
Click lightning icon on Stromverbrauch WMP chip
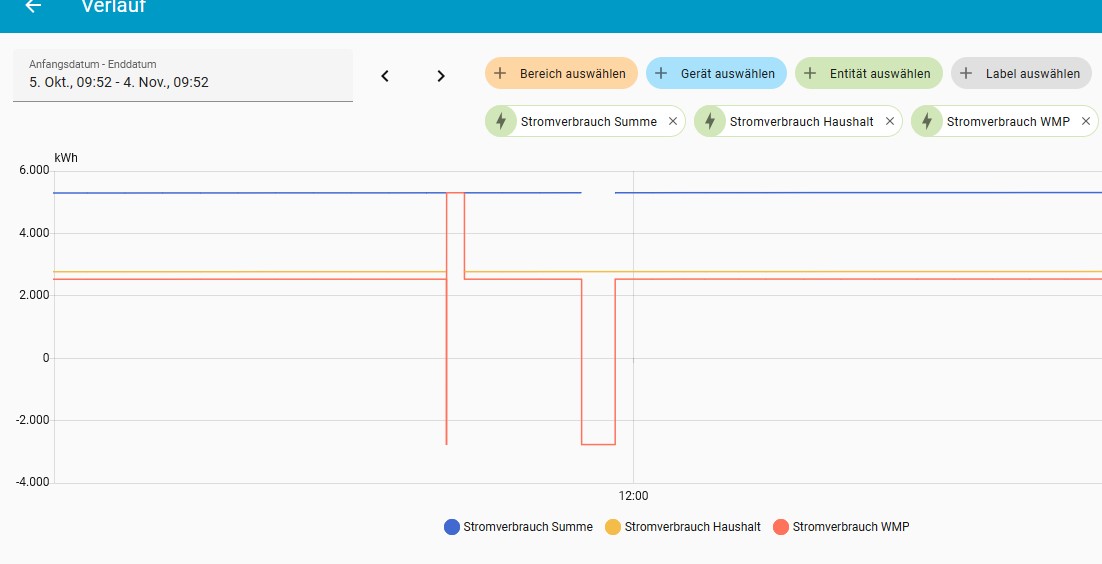927,121
